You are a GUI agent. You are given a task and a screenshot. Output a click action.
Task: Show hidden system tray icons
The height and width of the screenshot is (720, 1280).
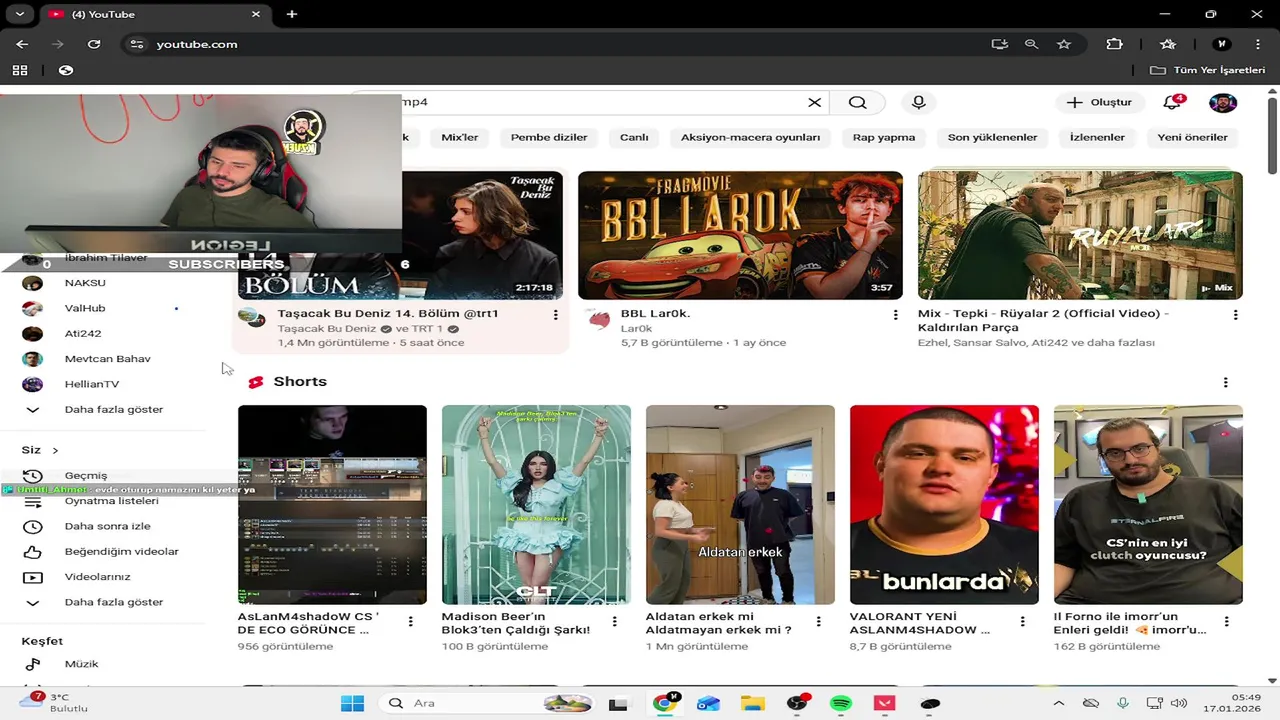click(x=1058, y=703)
